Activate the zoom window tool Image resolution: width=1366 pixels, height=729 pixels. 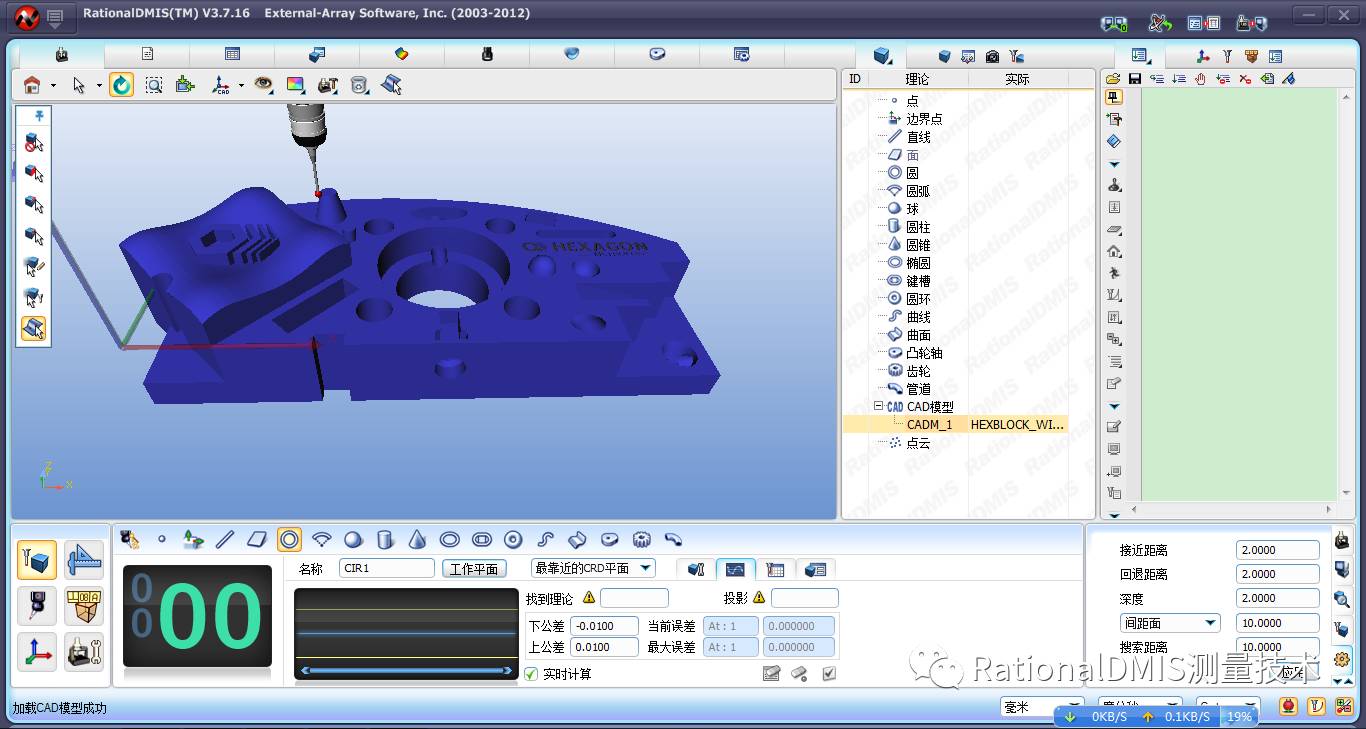153,86
